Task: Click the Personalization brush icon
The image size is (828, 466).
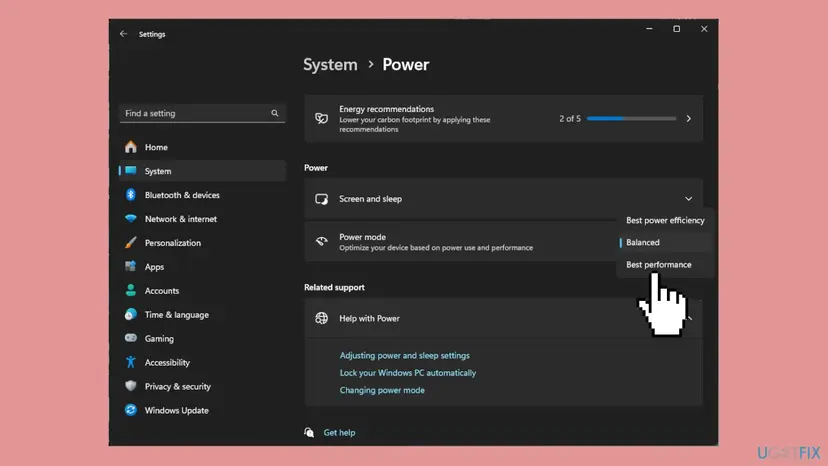Action: coord(131,243)
